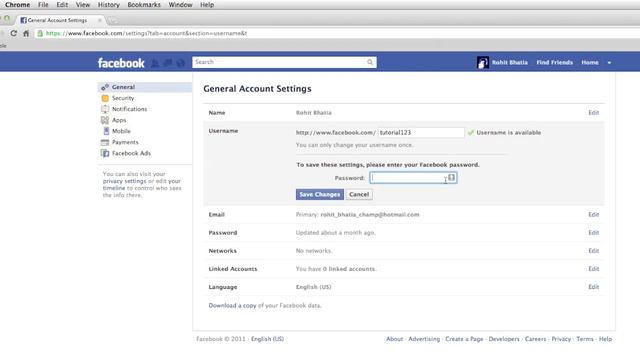Open the privacy settings link in sidebar

pos(124,181)
